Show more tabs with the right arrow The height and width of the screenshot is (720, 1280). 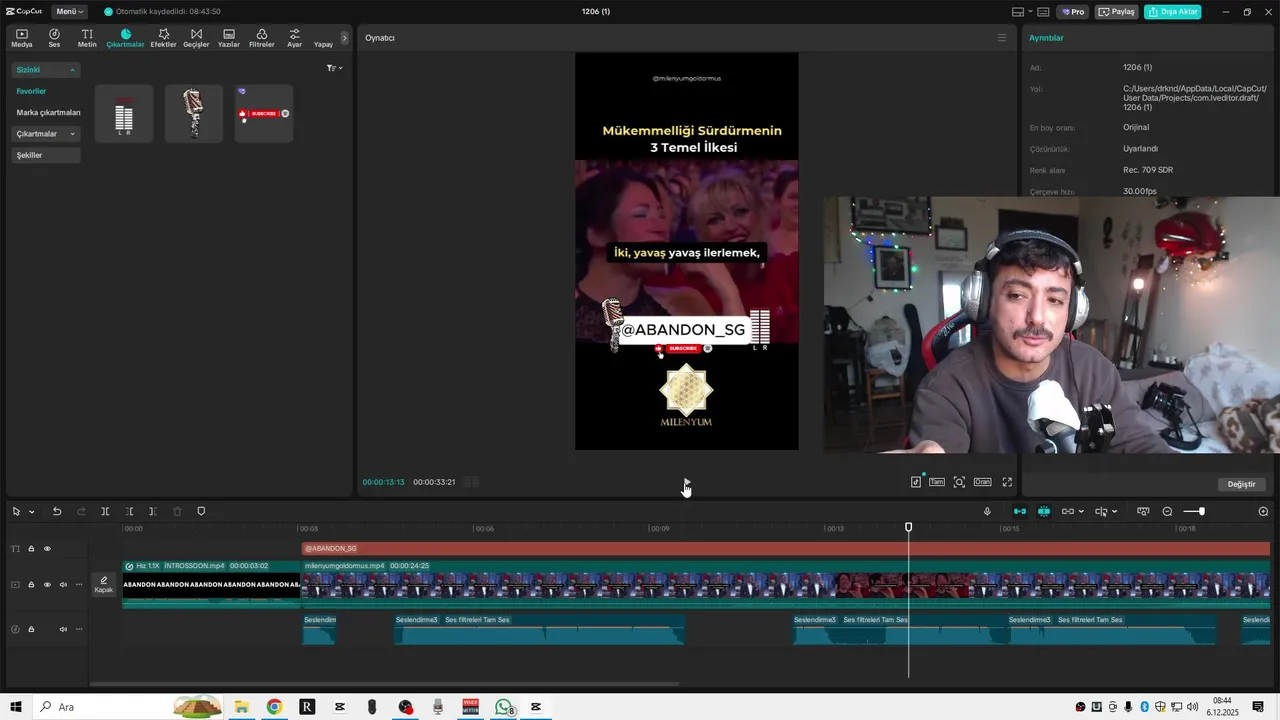(x=345, y=38)
